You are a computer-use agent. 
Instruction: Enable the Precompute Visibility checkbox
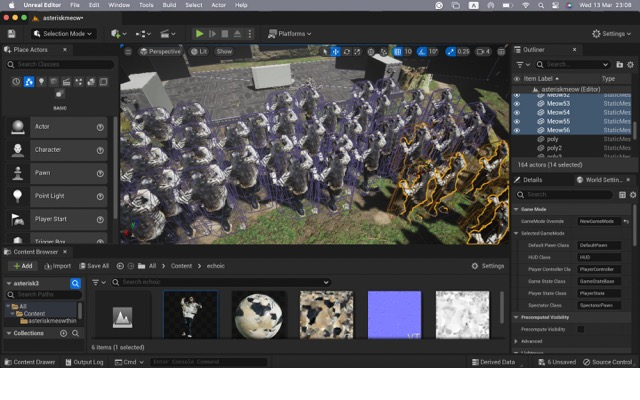[x=581, y=329]
